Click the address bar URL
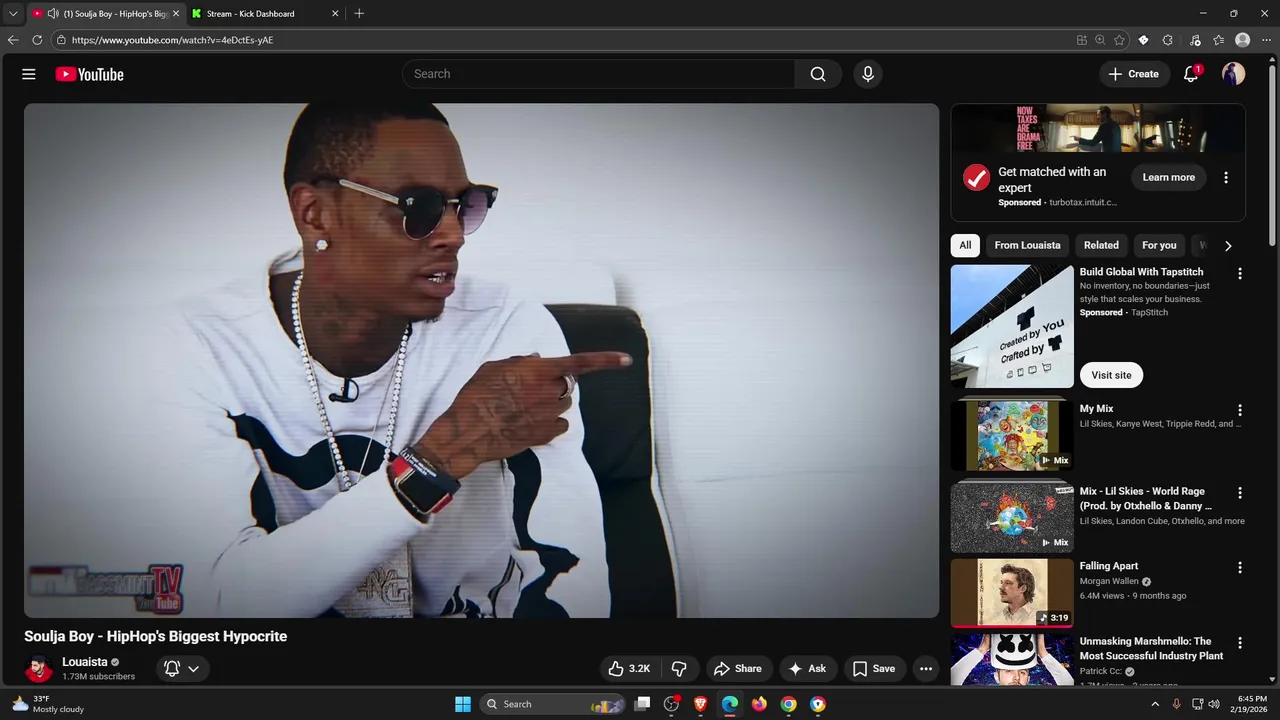Image resolution: width=1280 pixels, height=720 pixels. coord(172,40)
